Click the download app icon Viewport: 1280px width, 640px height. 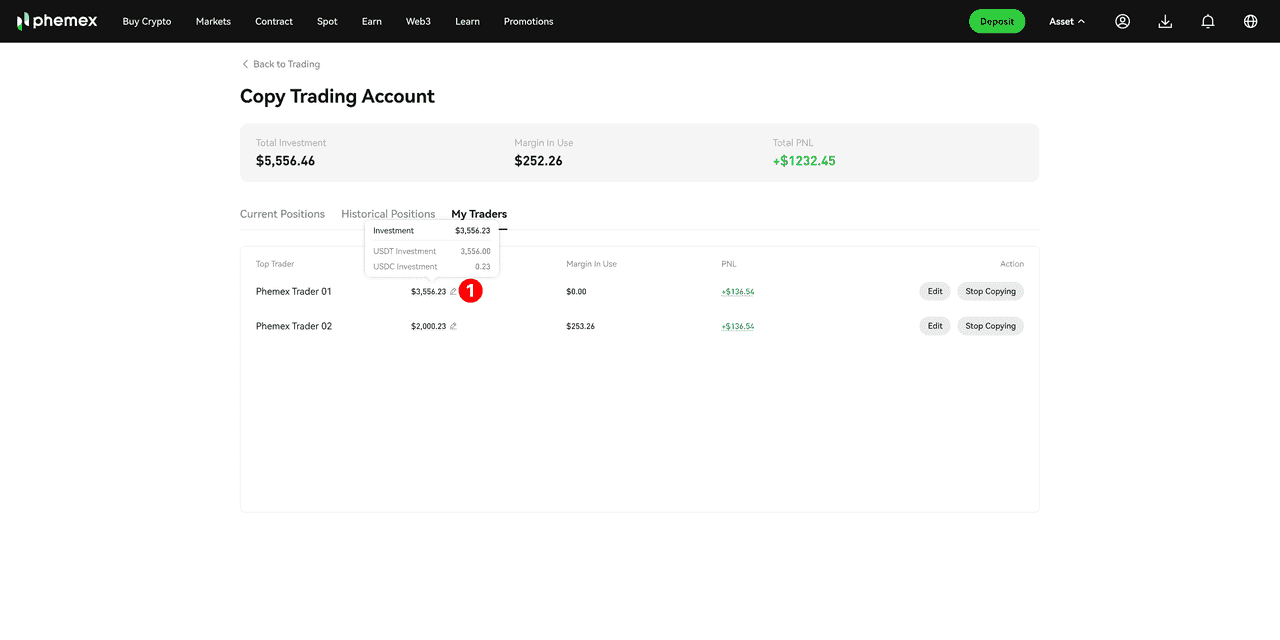coord(1165,21)
